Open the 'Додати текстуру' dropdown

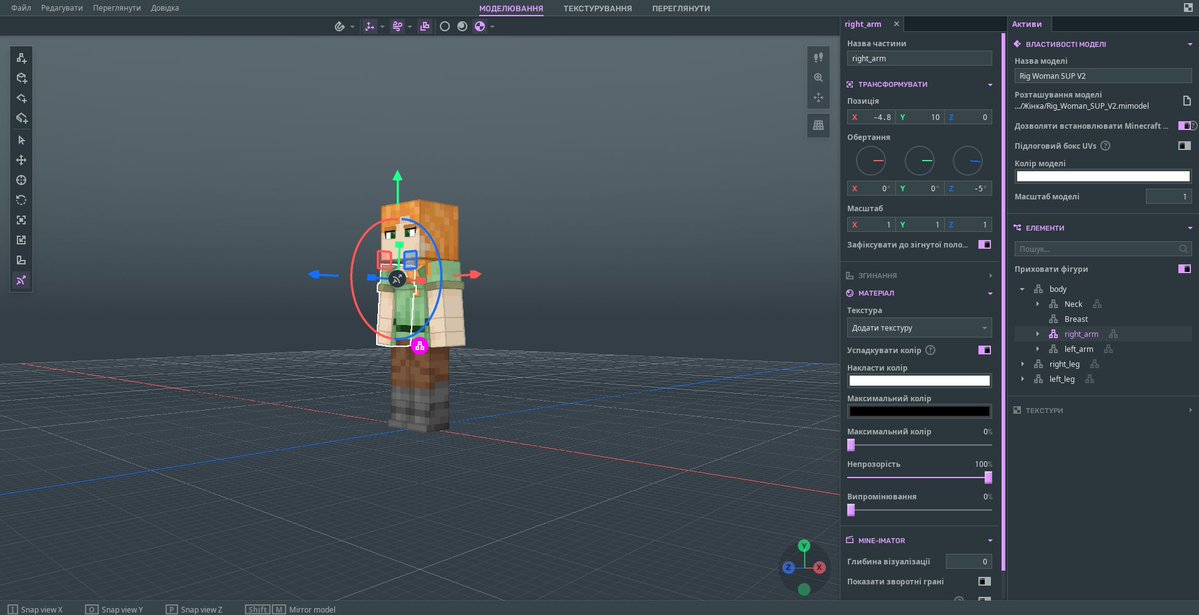click(x=918, y=327)
